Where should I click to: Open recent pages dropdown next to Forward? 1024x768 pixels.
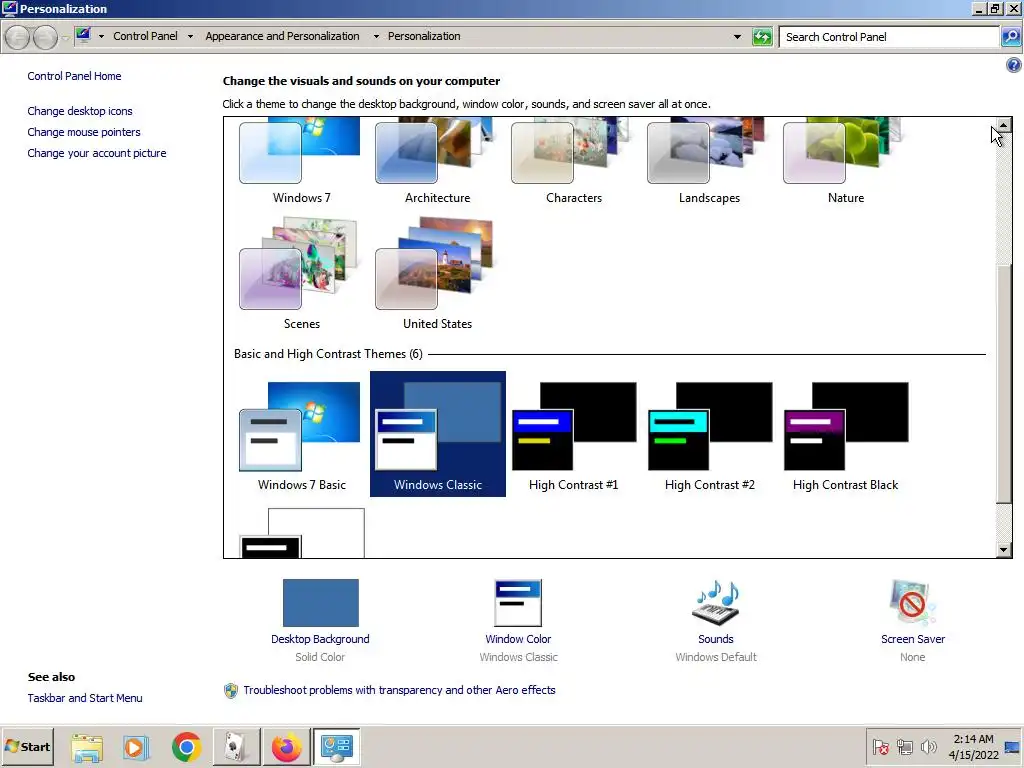tap(65, 38)
